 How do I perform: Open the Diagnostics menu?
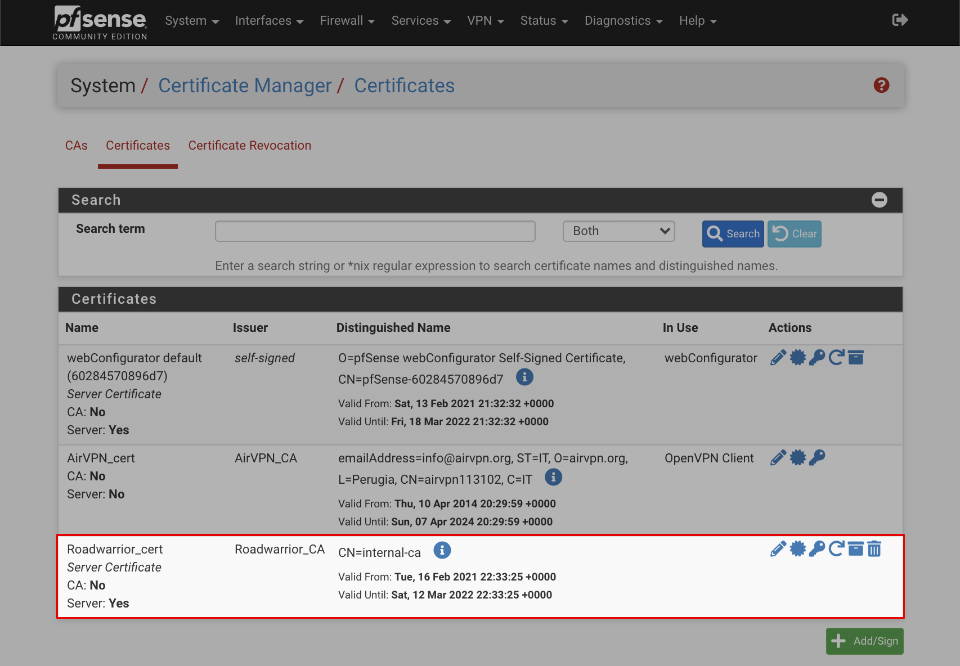(x=623, y=21)
